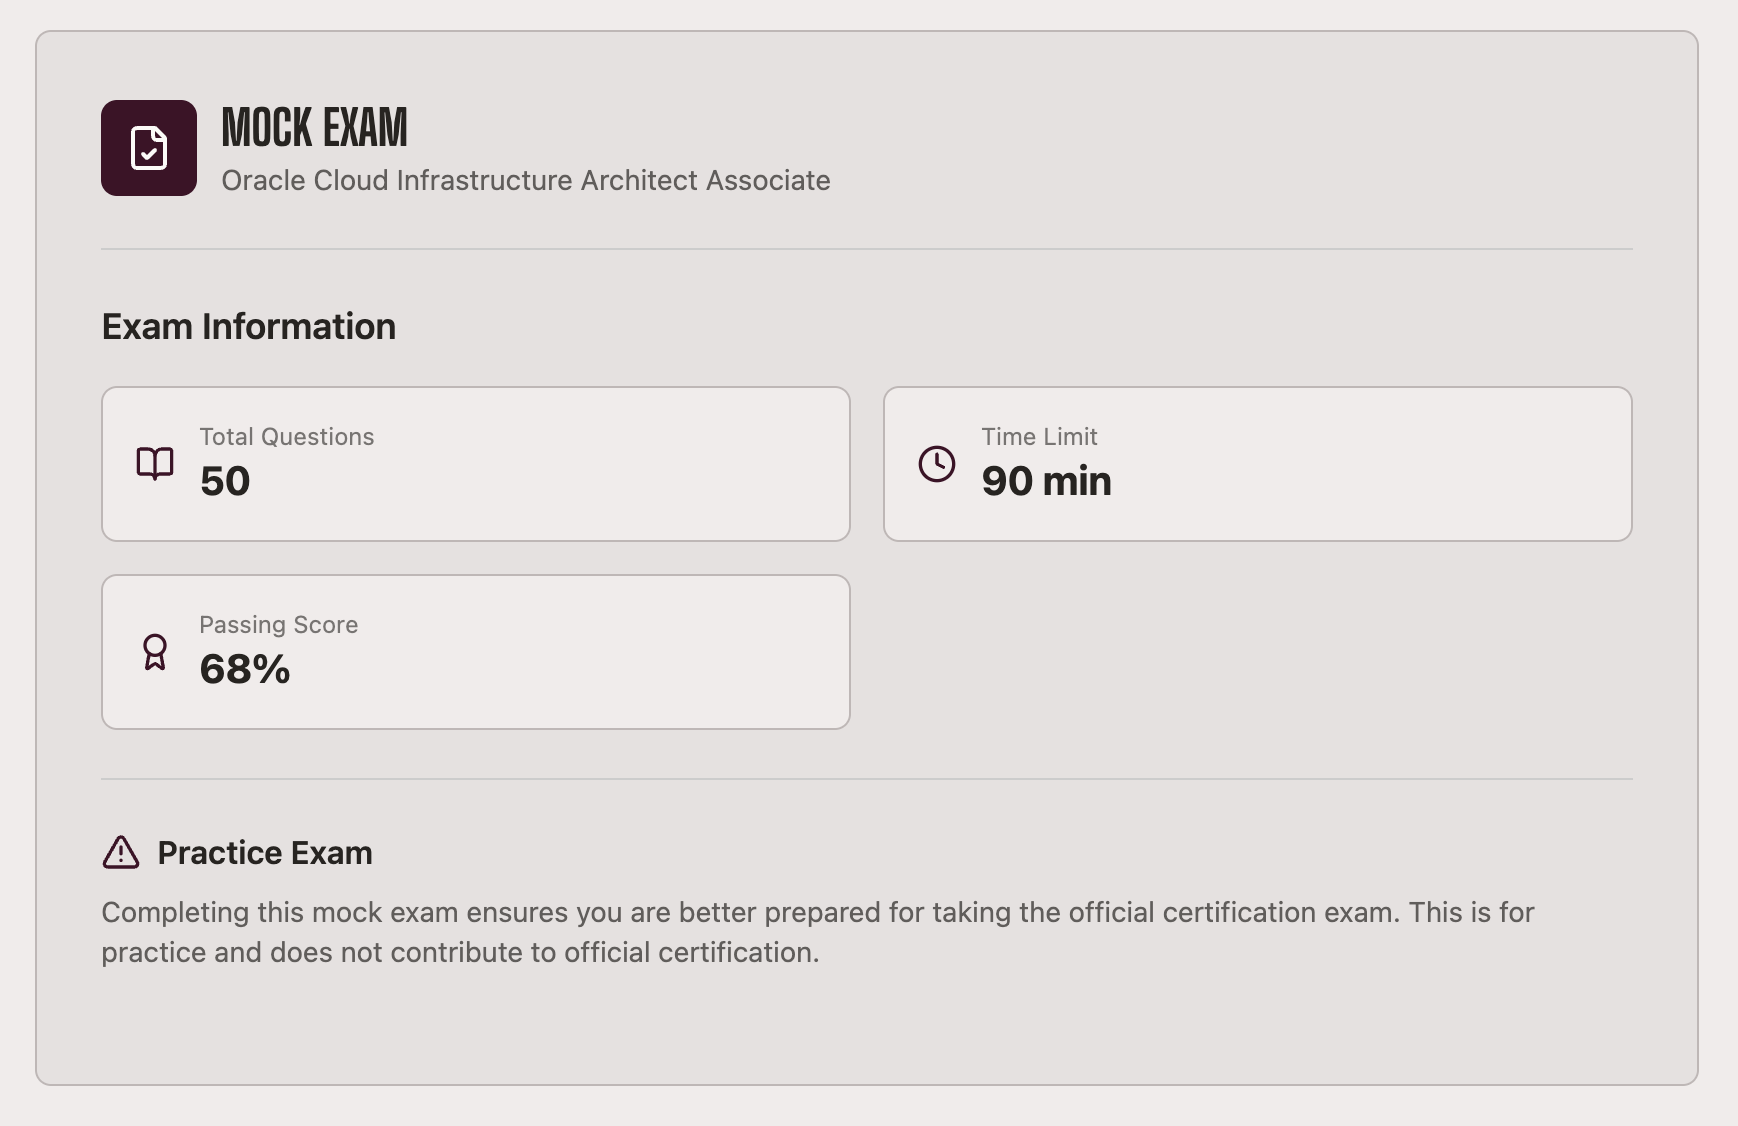Click the 50 total questions value

[x=225, y=481]
